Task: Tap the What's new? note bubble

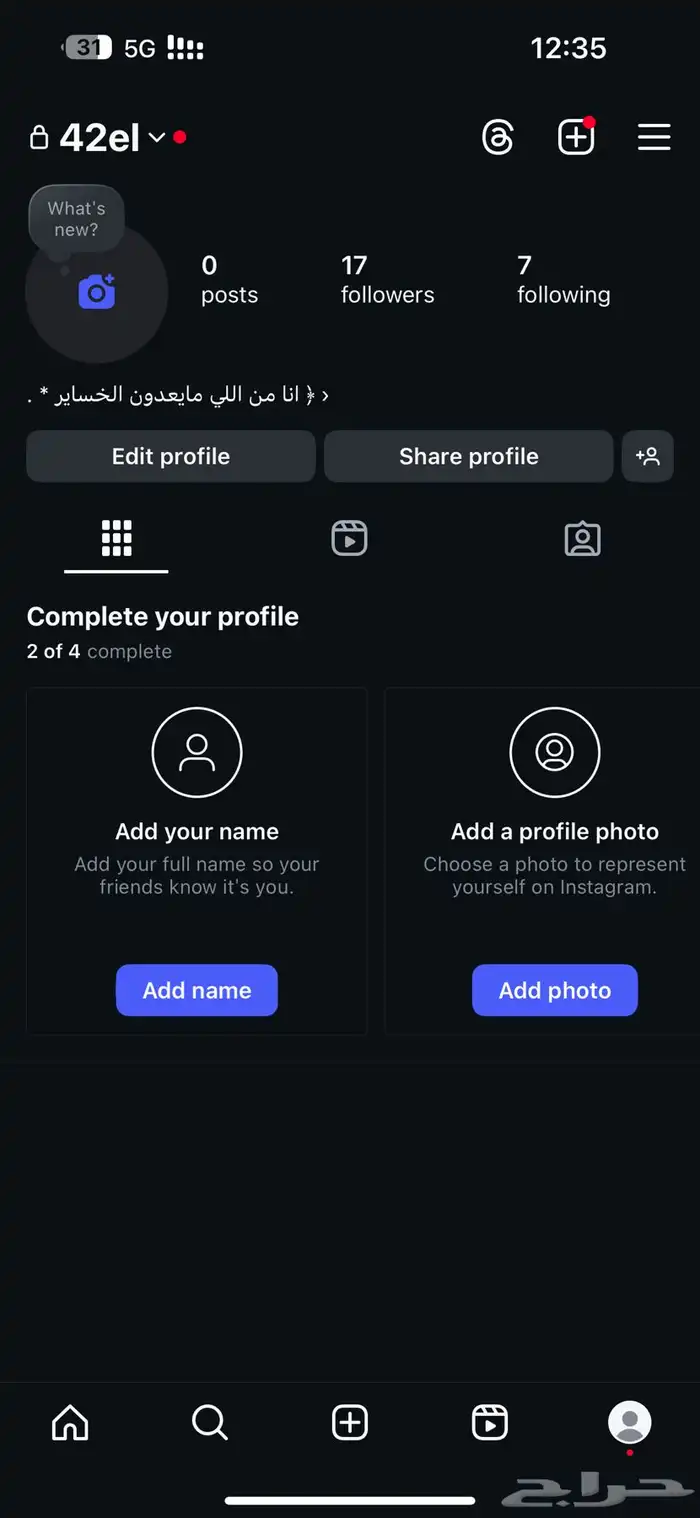Action: pyautogui.click(x=76, y=219)
